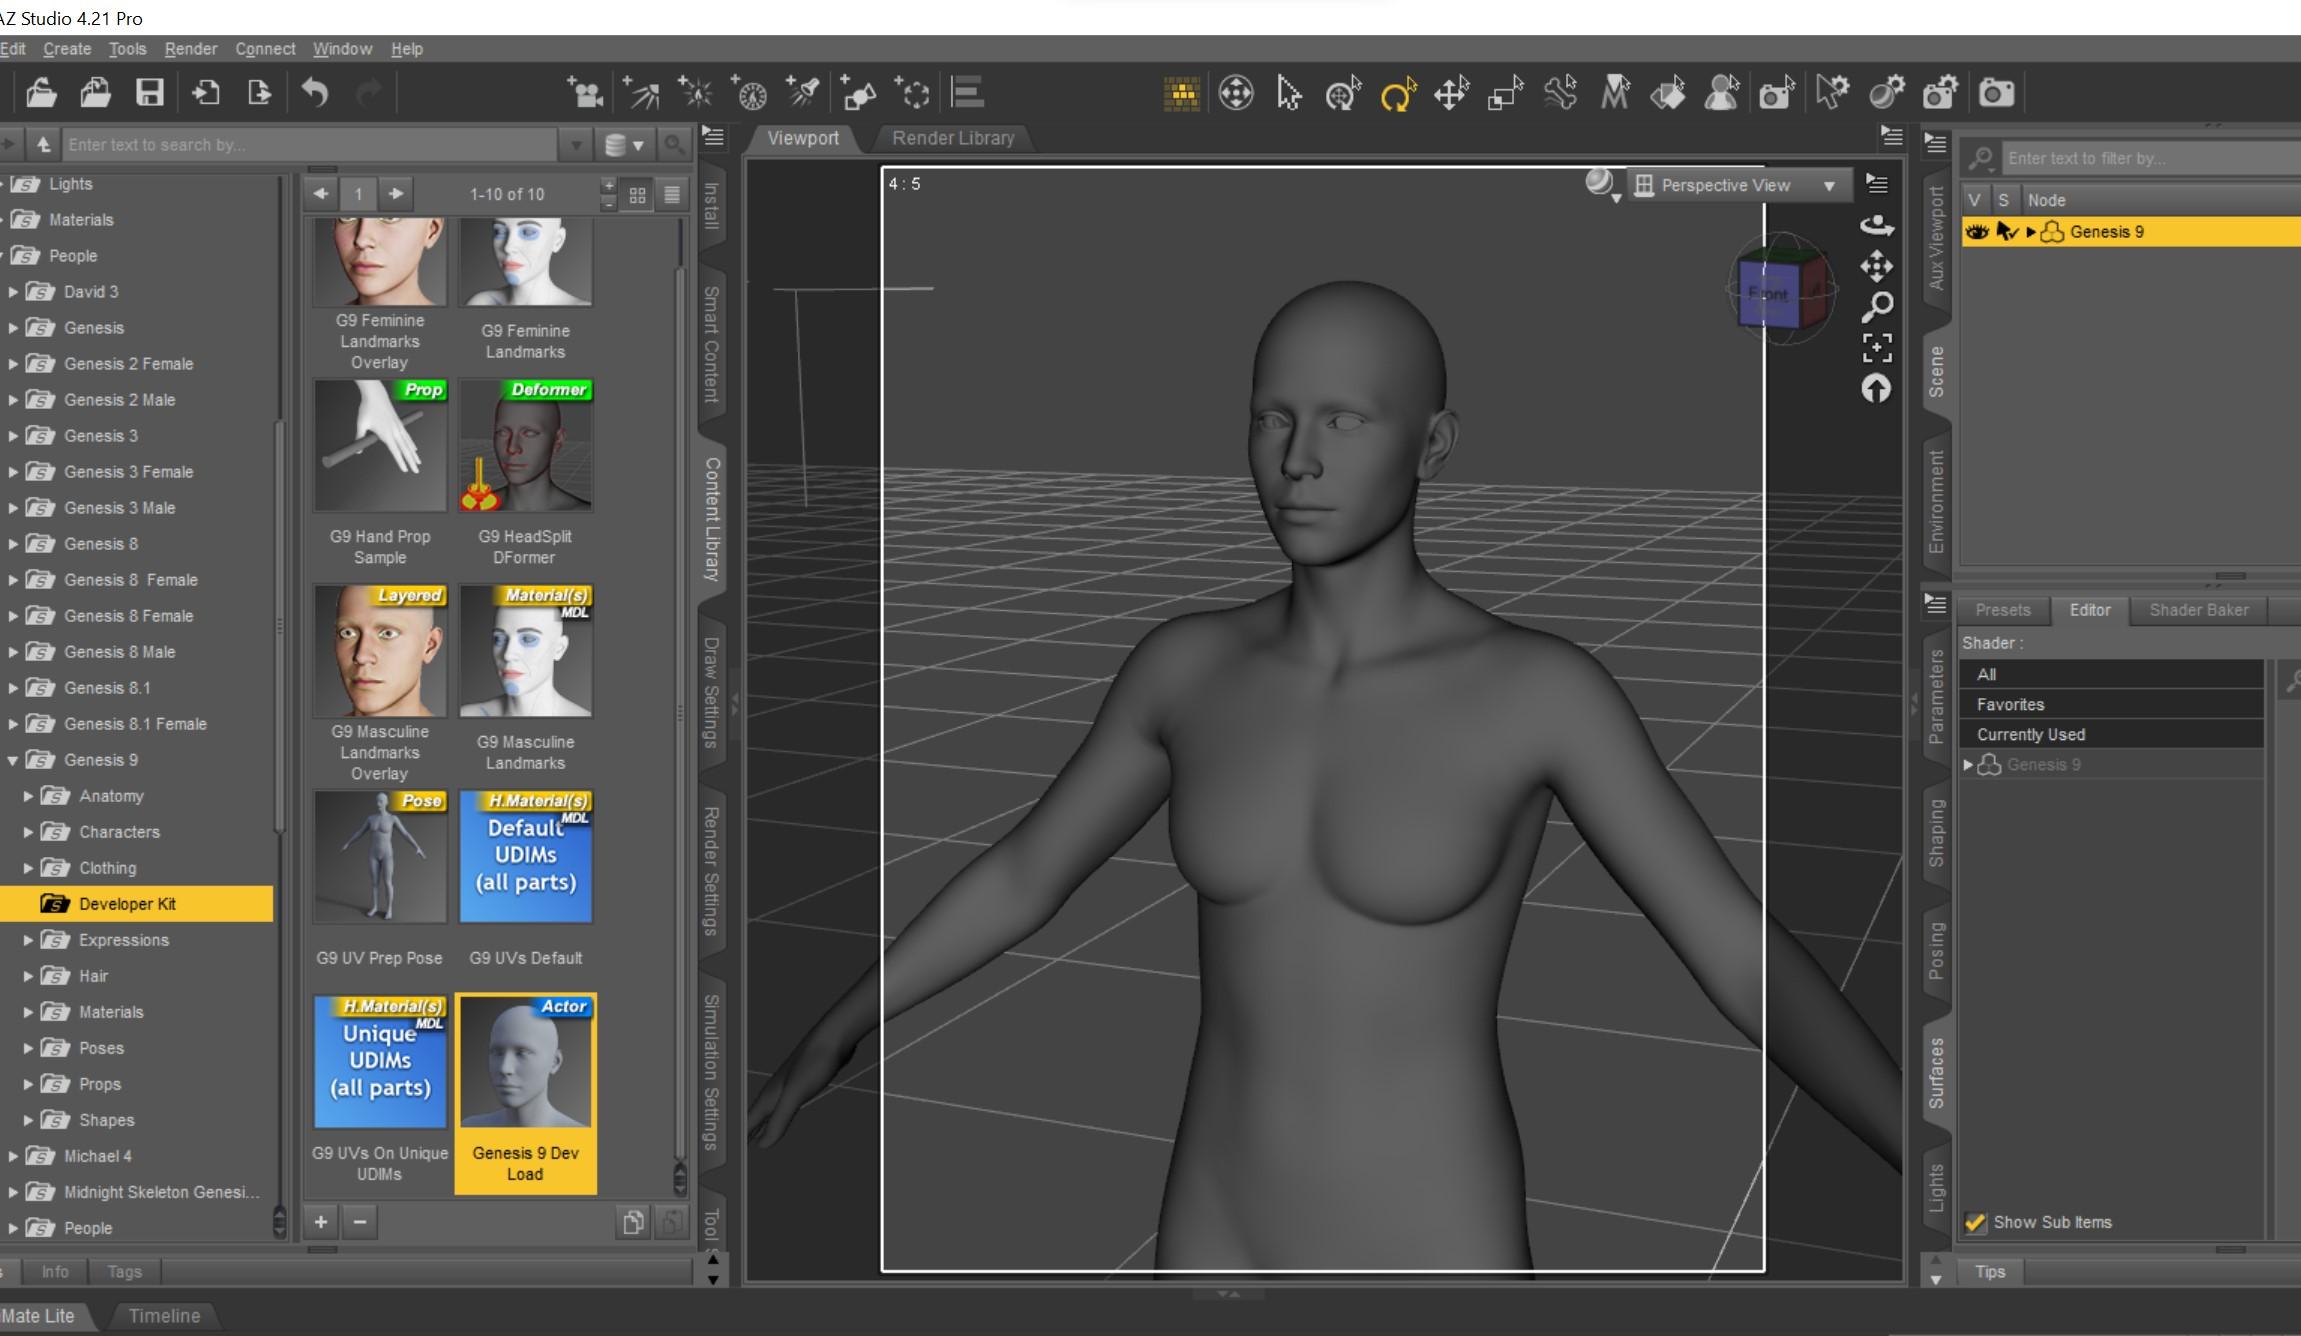Click the Render camera icon
The height and width of the screenshot is (1336, 2301).
pos(1995,94)
